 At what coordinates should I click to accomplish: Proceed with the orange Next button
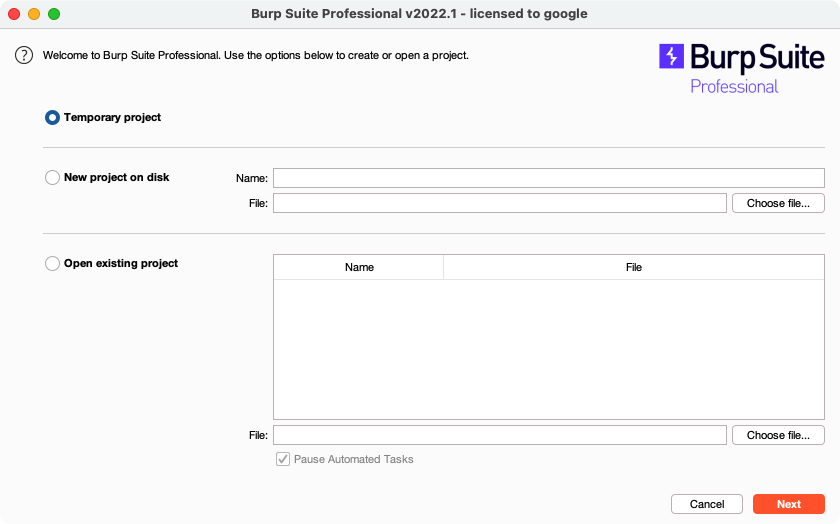788,504
